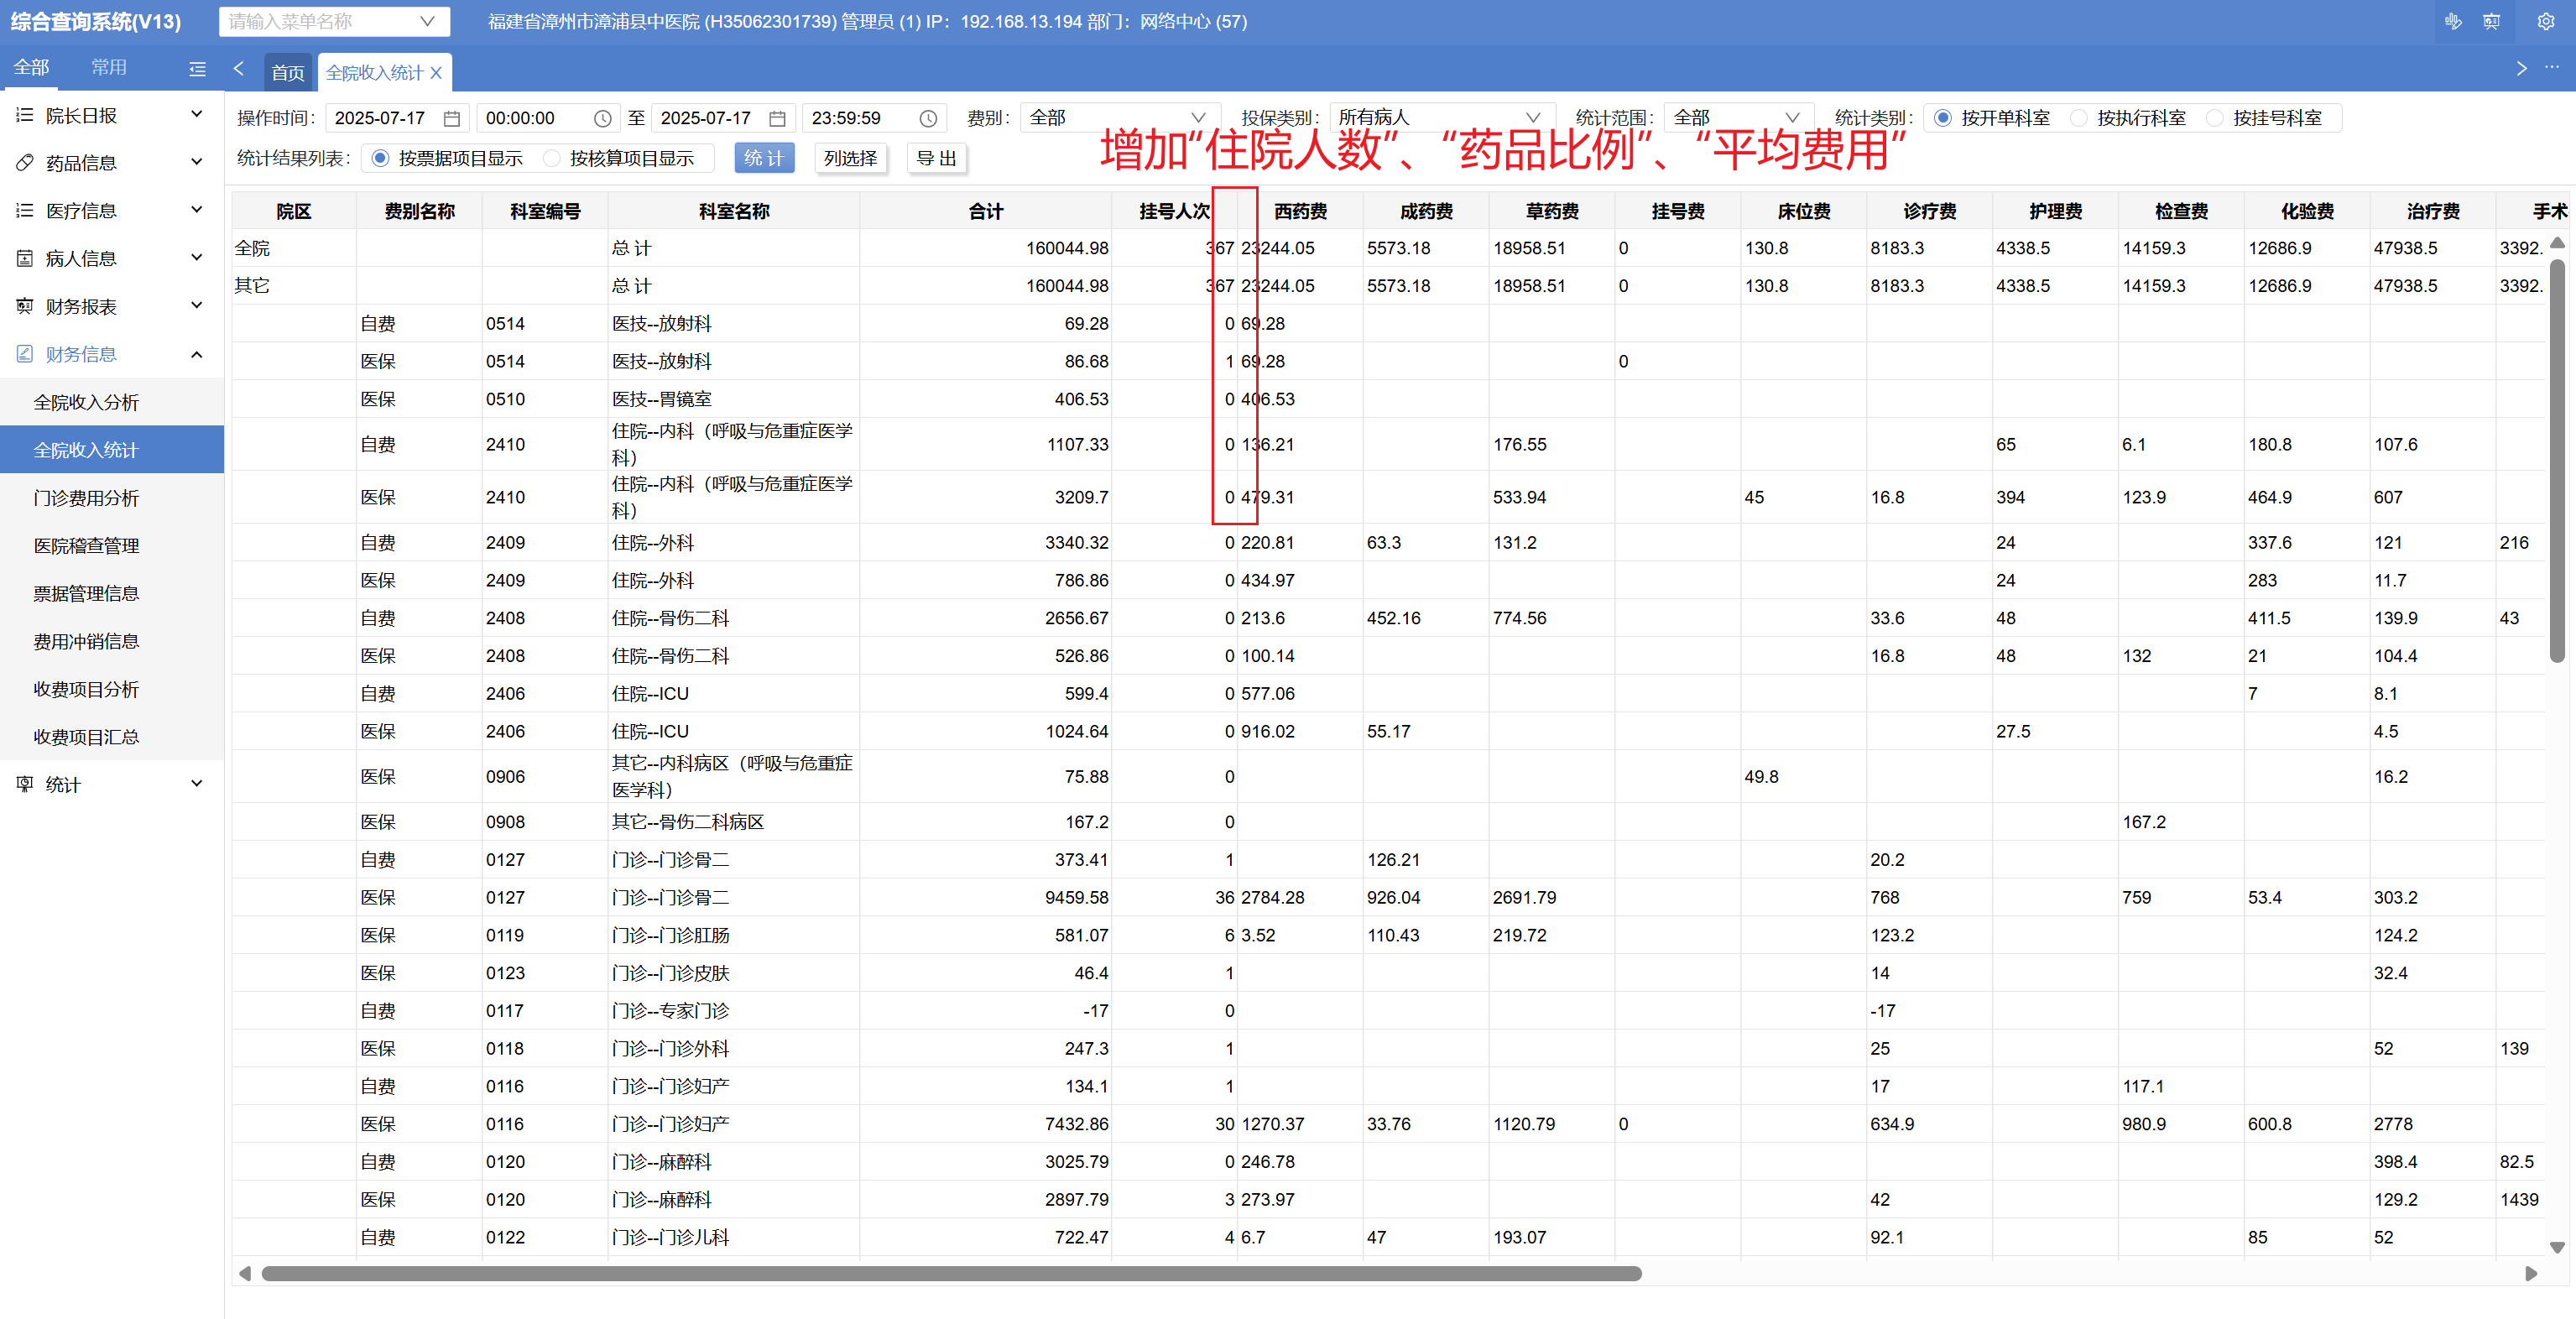Image resolution: width=2576 pixels, height=1319 pixels.
Task: Click the end time clock icon
Action: tap(928, 119)
